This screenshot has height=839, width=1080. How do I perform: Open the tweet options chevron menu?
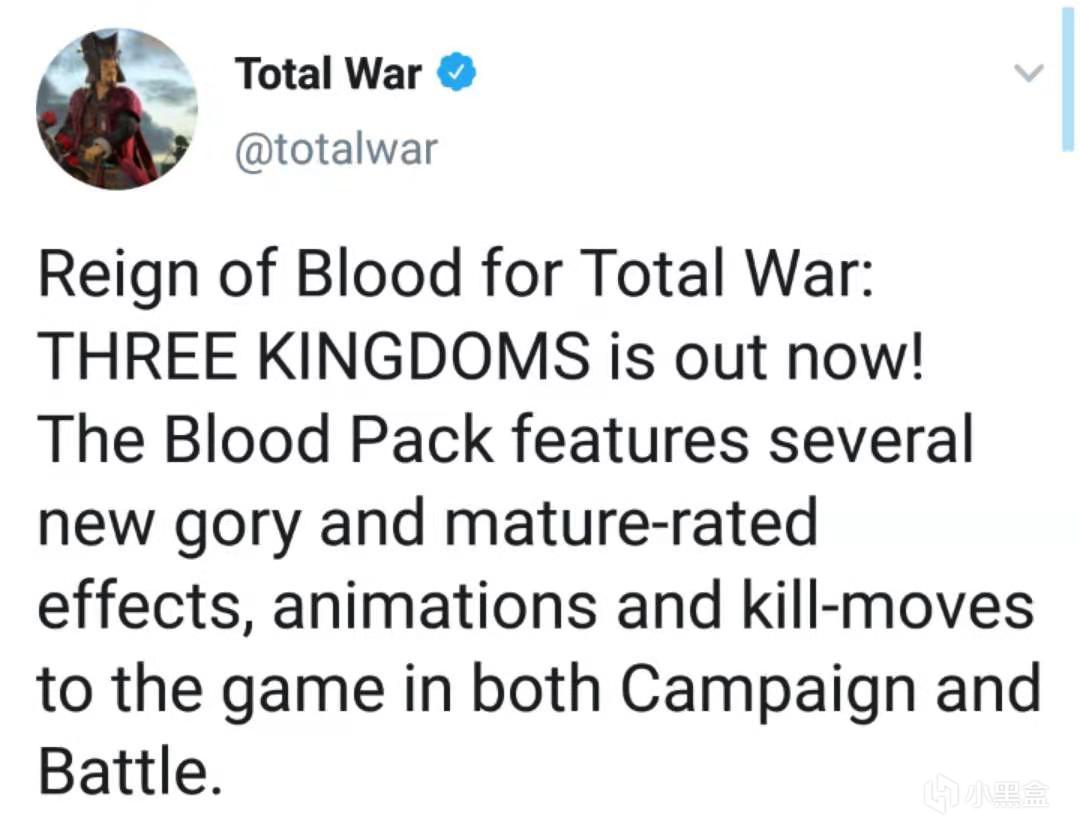[x=1028, y=72]
